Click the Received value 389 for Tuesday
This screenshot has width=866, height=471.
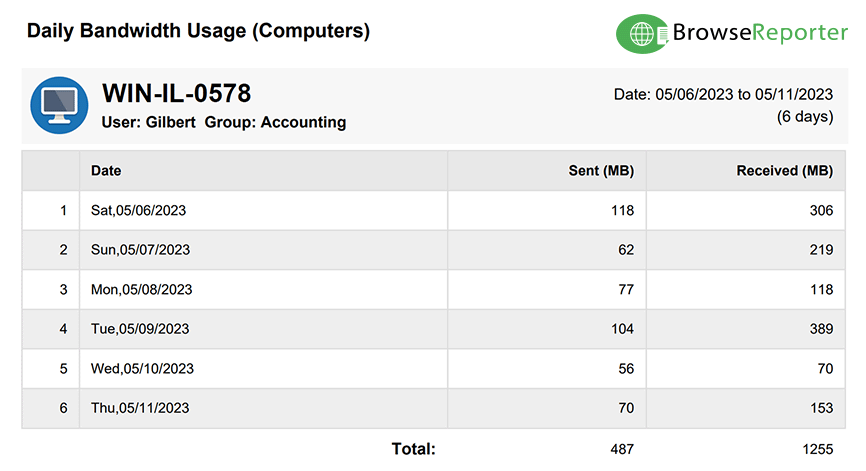tap(821, 329)
